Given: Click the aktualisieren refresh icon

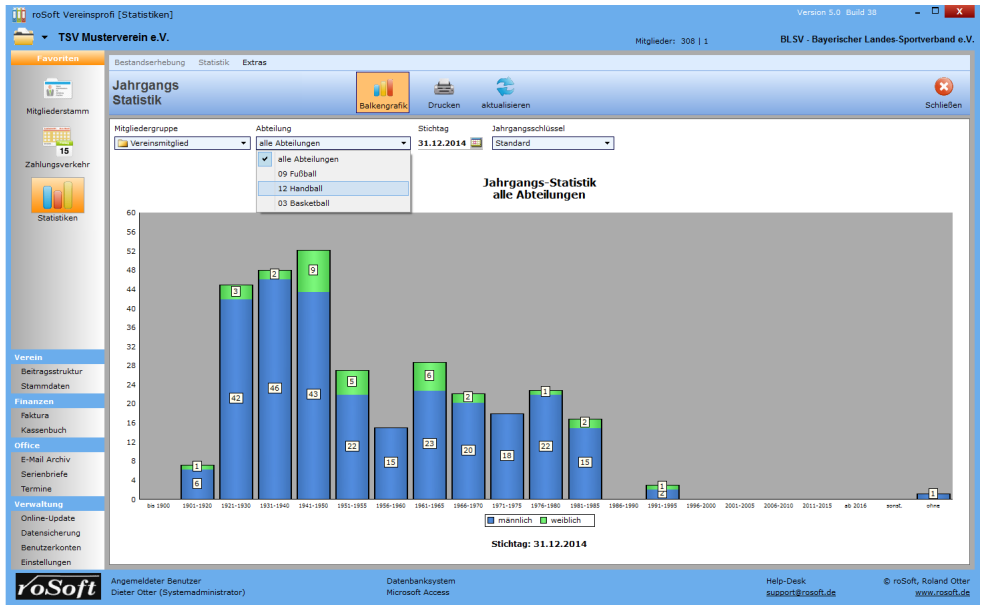Looking at the screenshot, I should 505,88.
